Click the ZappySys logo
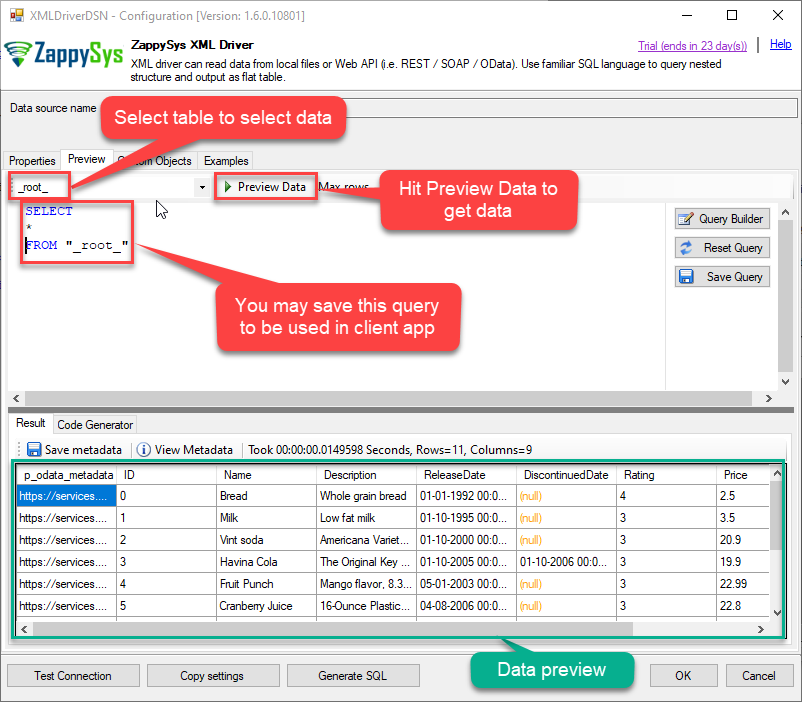This screenshot has height=702, width=802. [63, 54]
